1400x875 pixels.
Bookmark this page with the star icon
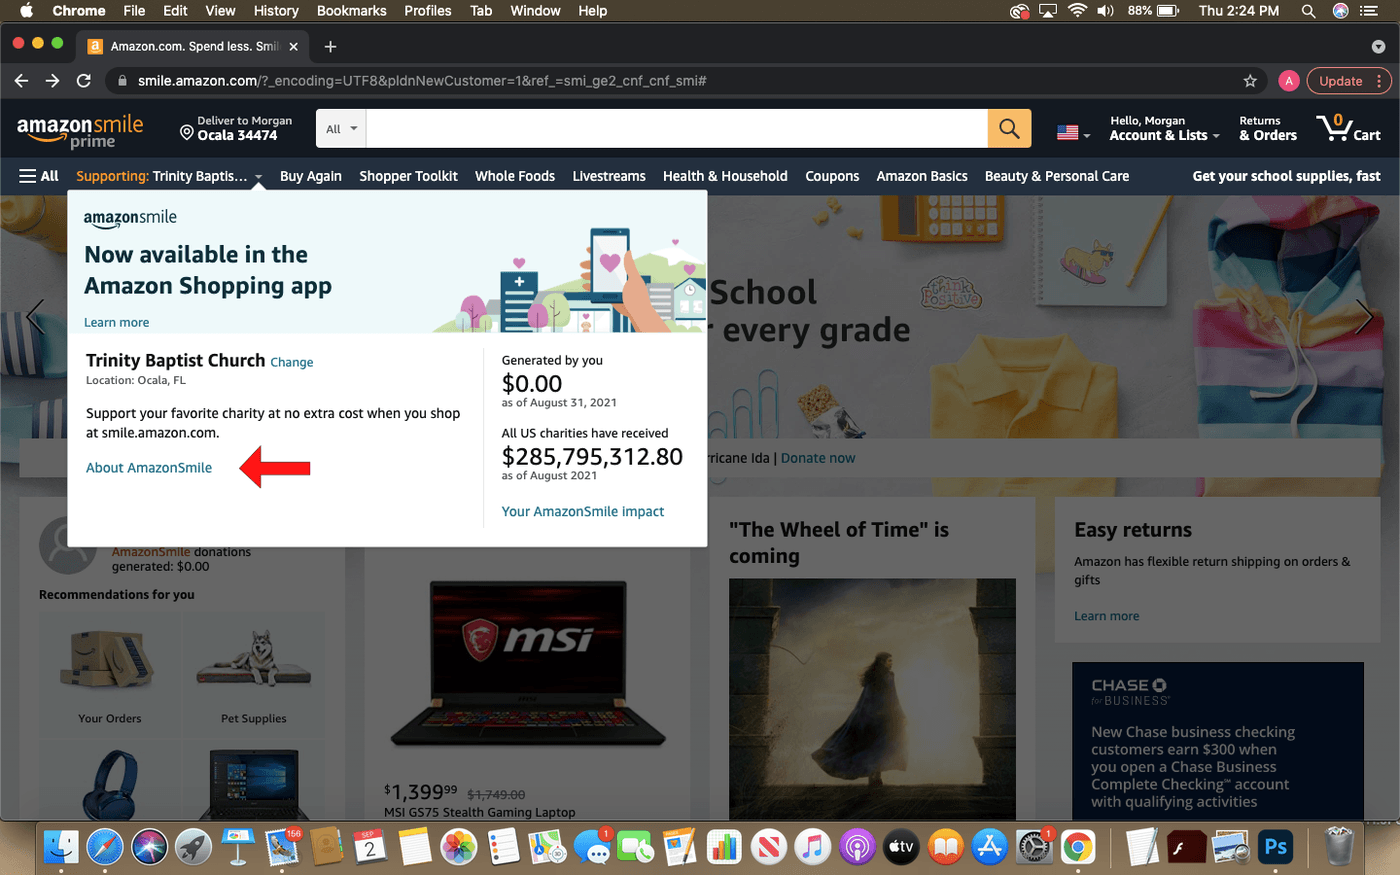(x=1250, y=81)
